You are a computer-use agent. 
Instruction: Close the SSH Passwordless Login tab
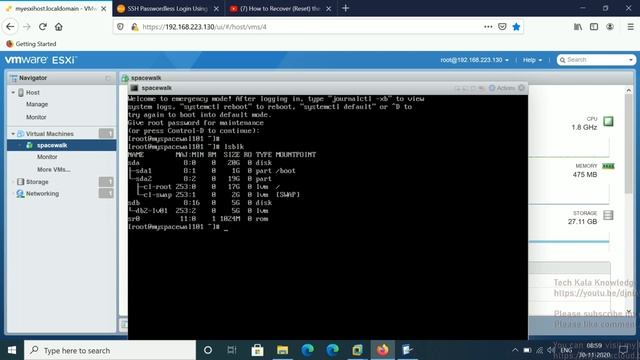(216, 8)
